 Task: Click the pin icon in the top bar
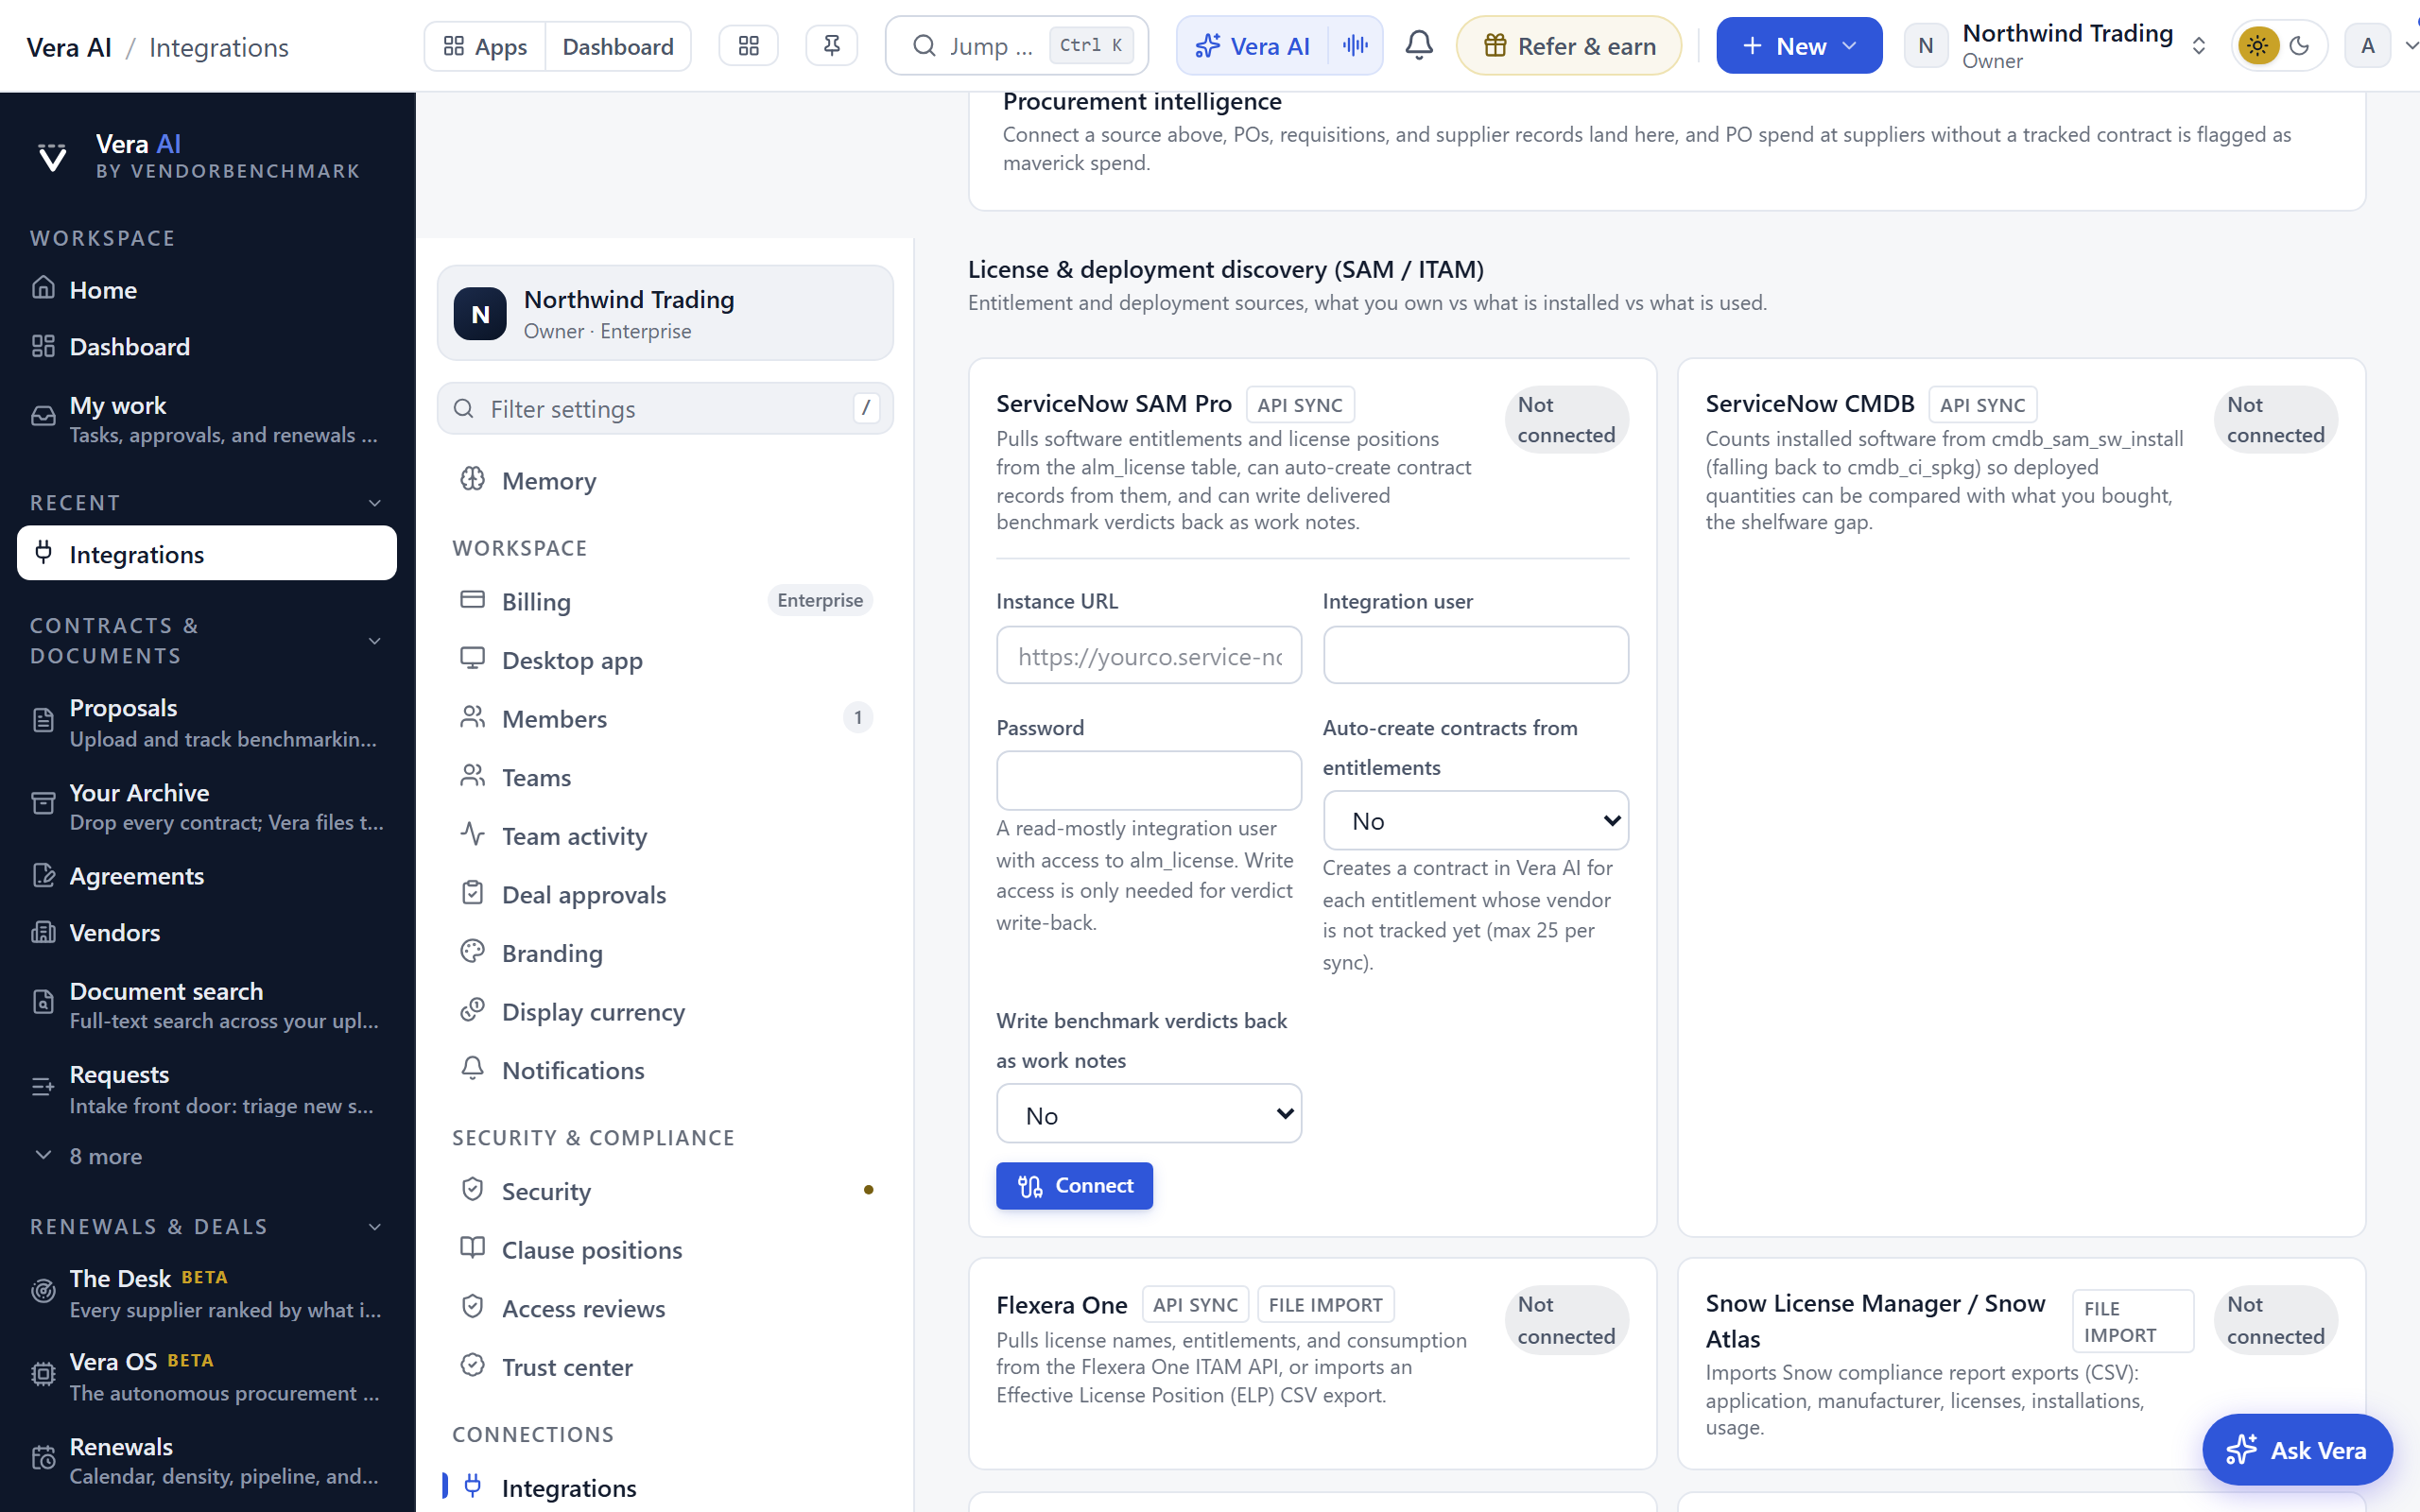click(x=831, y=46)
